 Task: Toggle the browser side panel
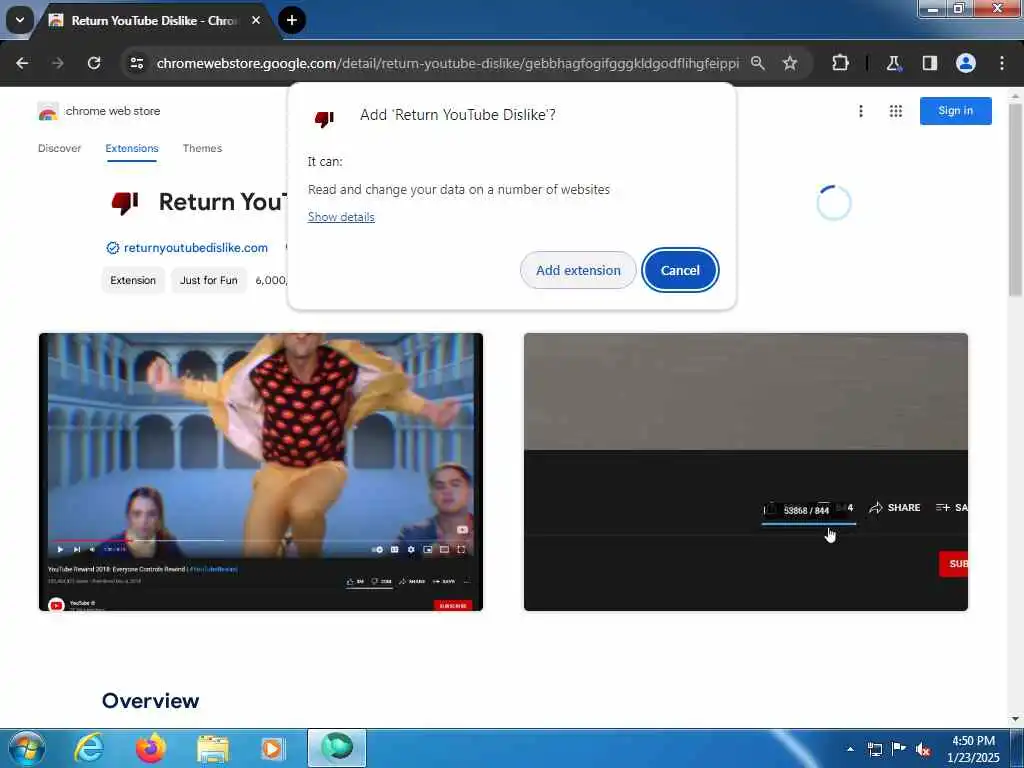(930, 63)
